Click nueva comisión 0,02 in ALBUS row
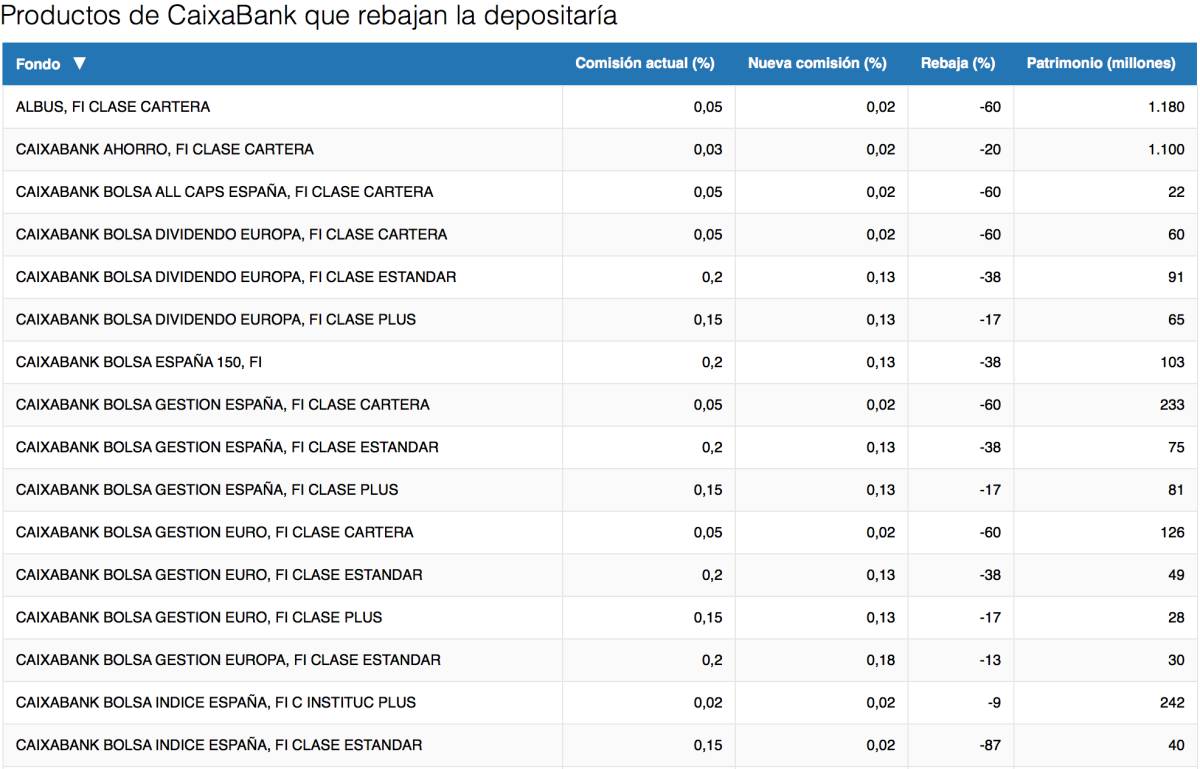Viewport: 1200px width, 769px height. tap(881, 107)
